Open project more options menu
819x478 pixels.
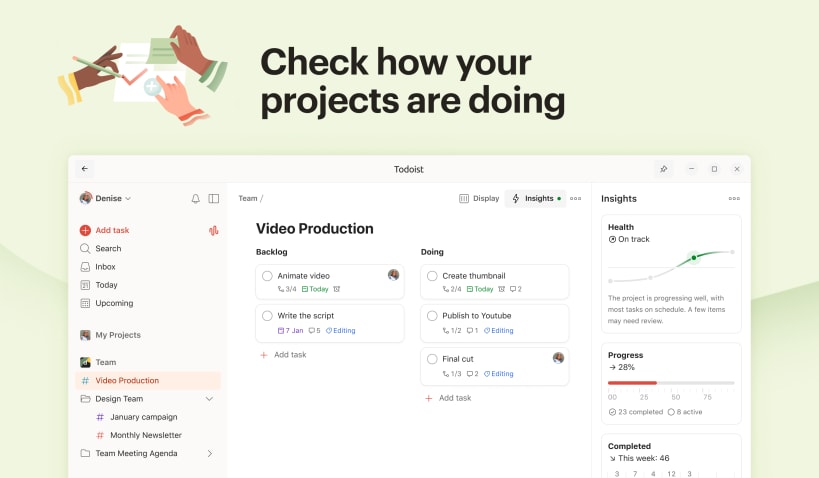point(576,199)
